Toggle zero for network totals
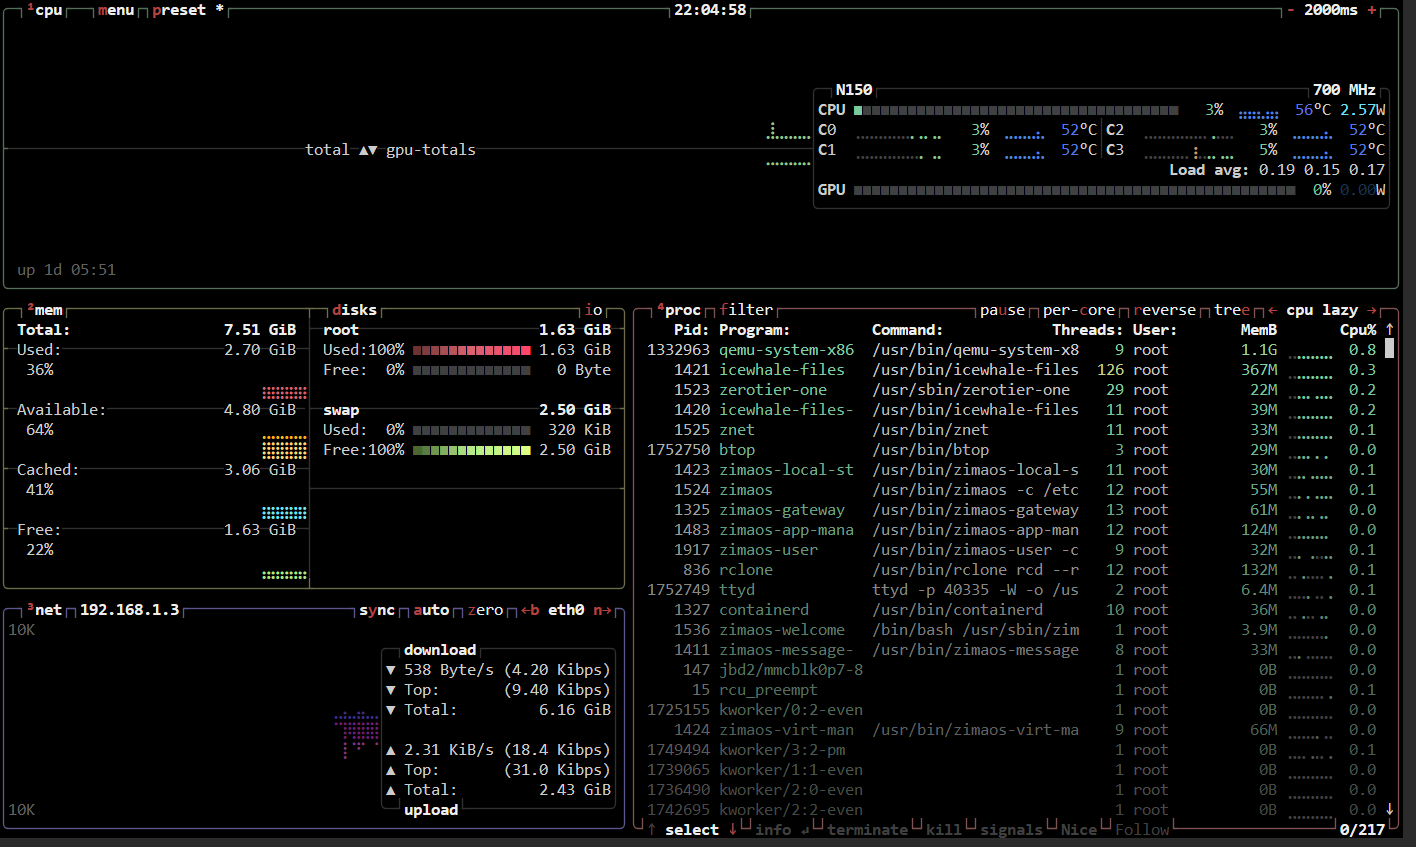The image size is (1416, 847). coord(485,610)
